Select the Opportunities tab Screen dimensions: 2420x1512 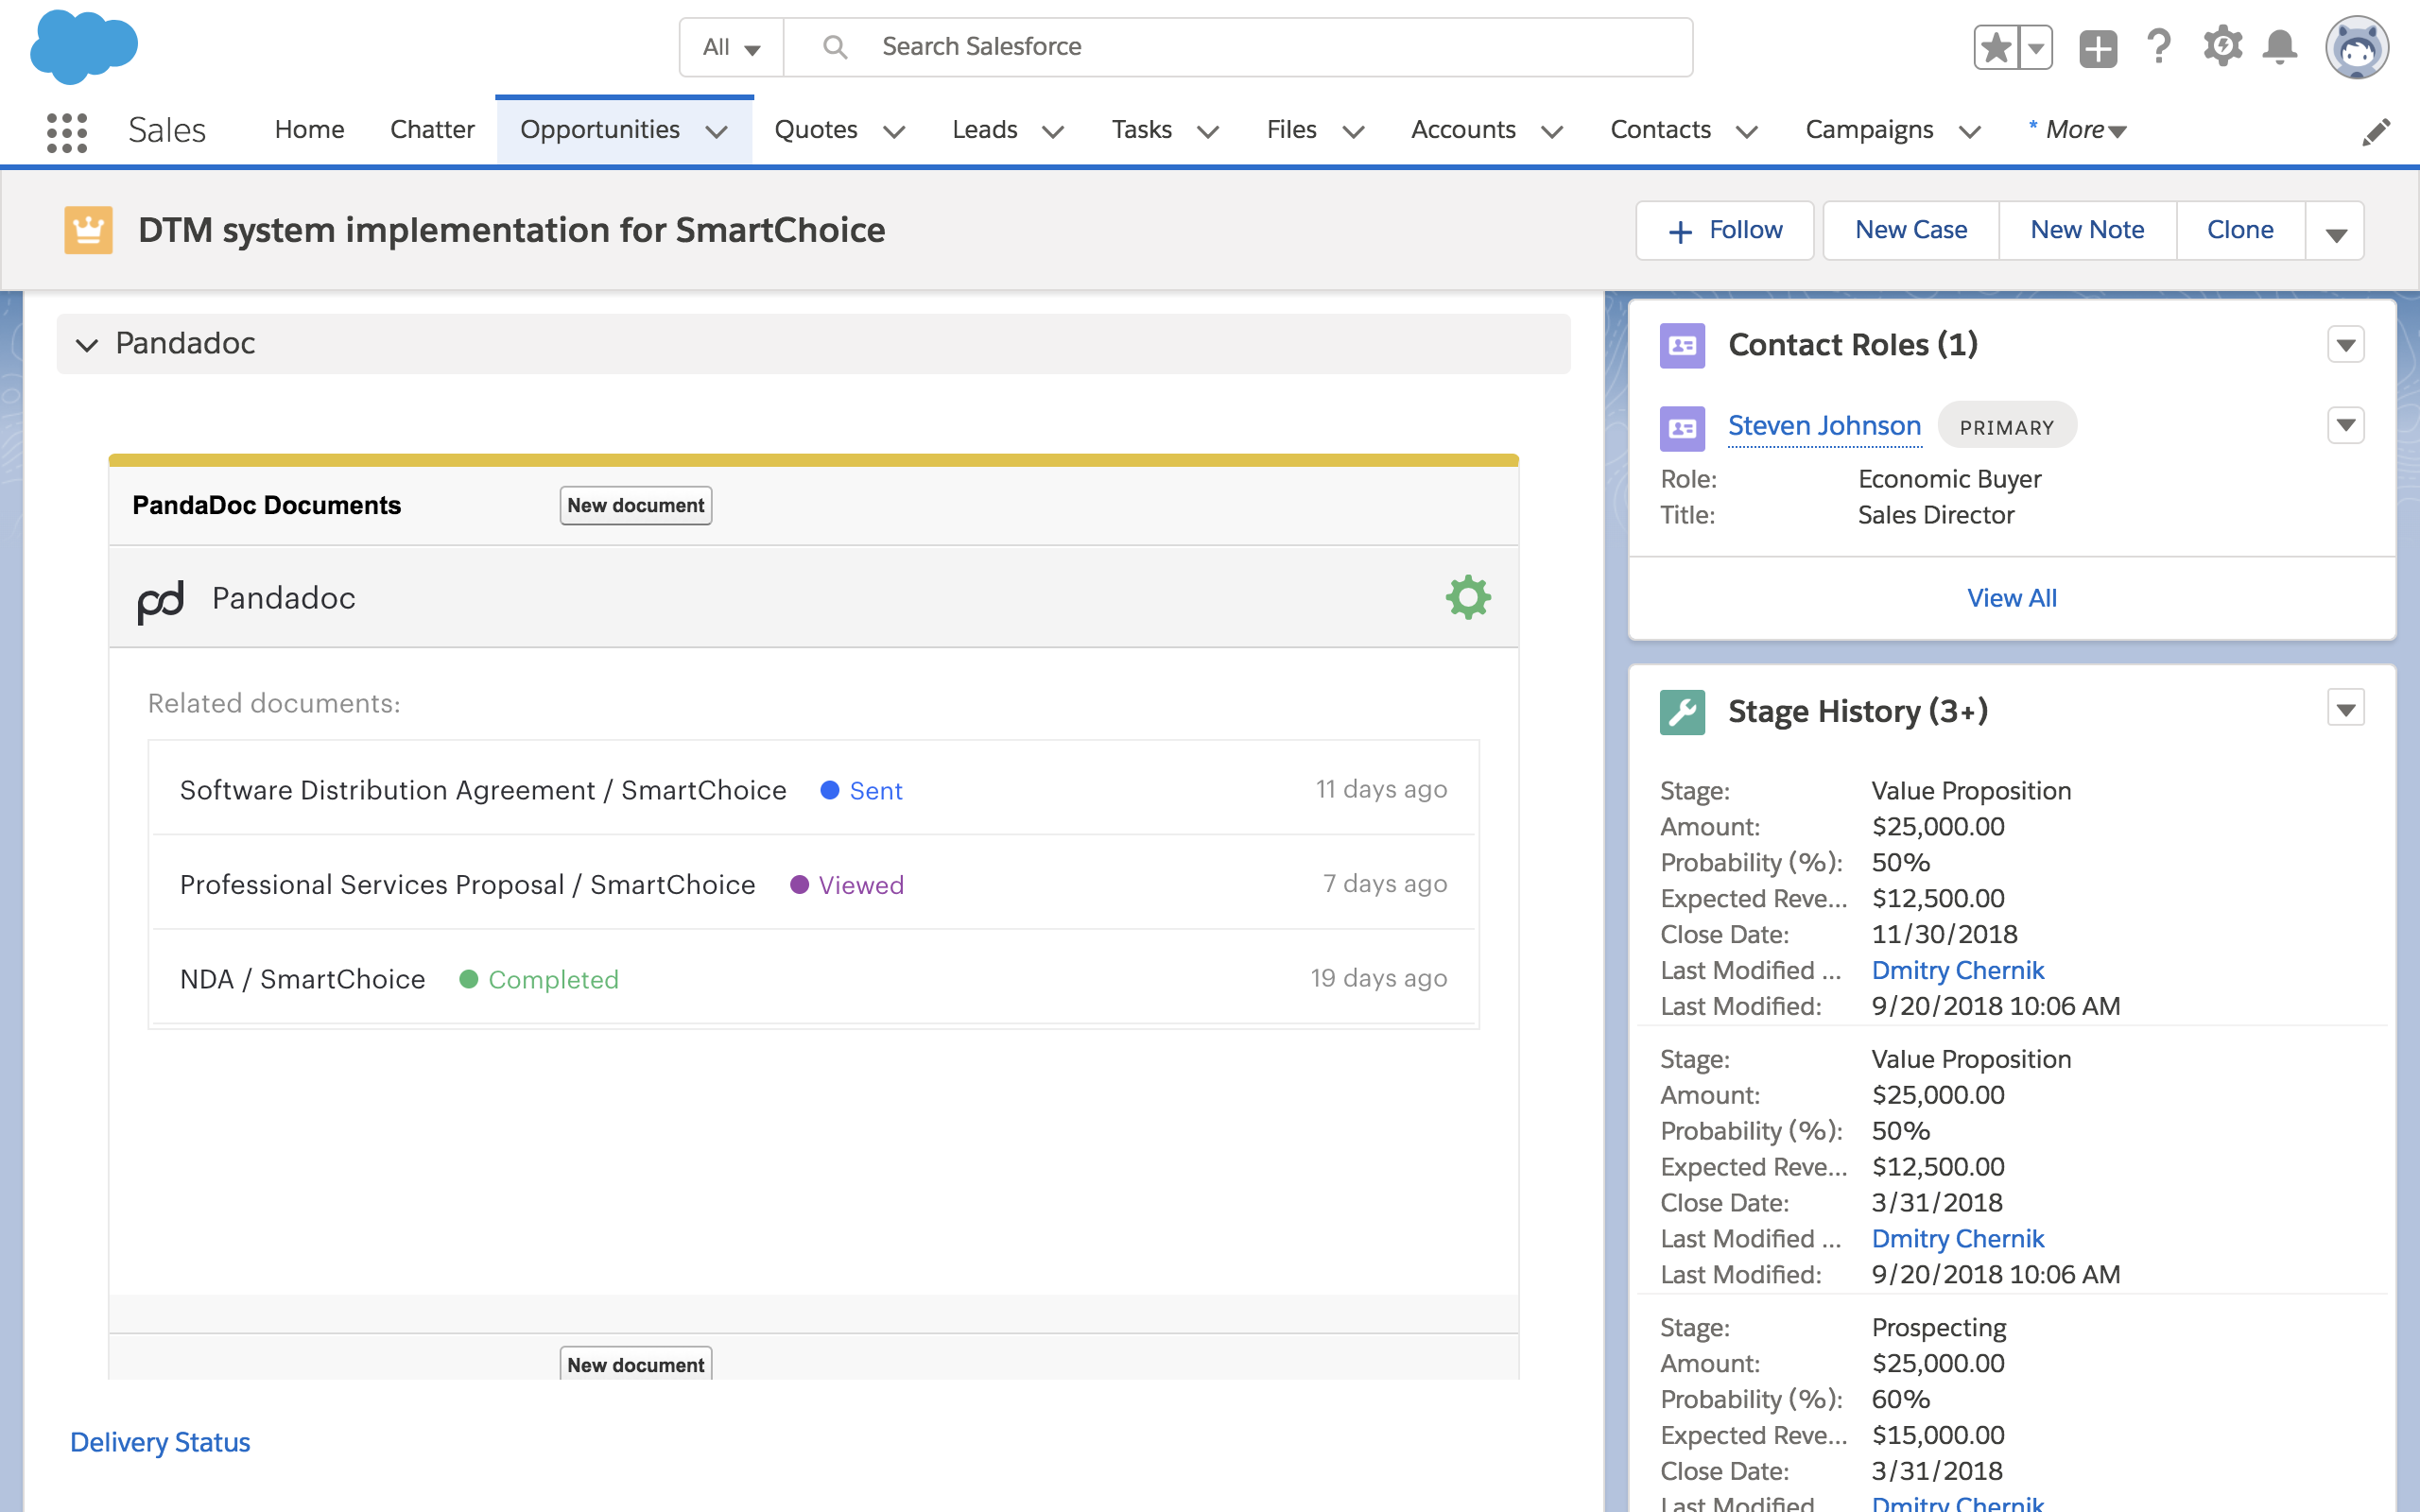(600, 130)
